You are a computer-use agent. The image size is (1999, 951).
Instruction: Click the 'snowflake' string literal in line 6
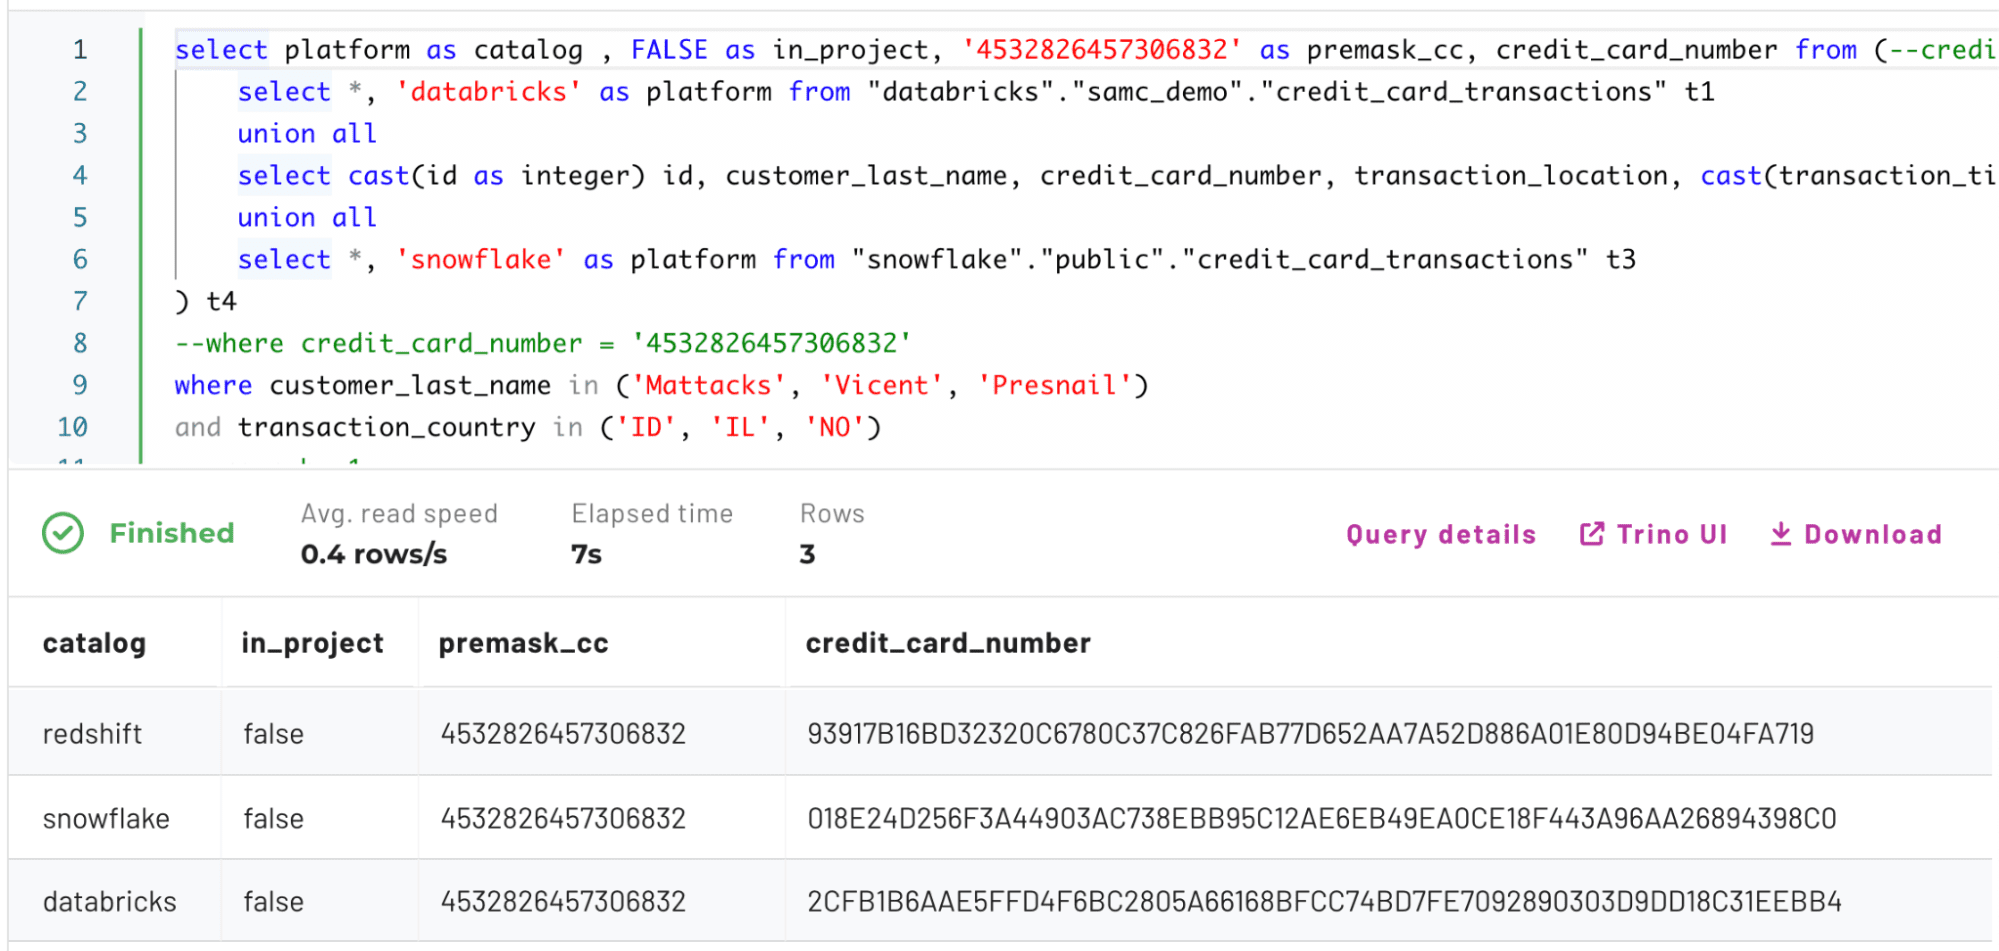(481, 259)
